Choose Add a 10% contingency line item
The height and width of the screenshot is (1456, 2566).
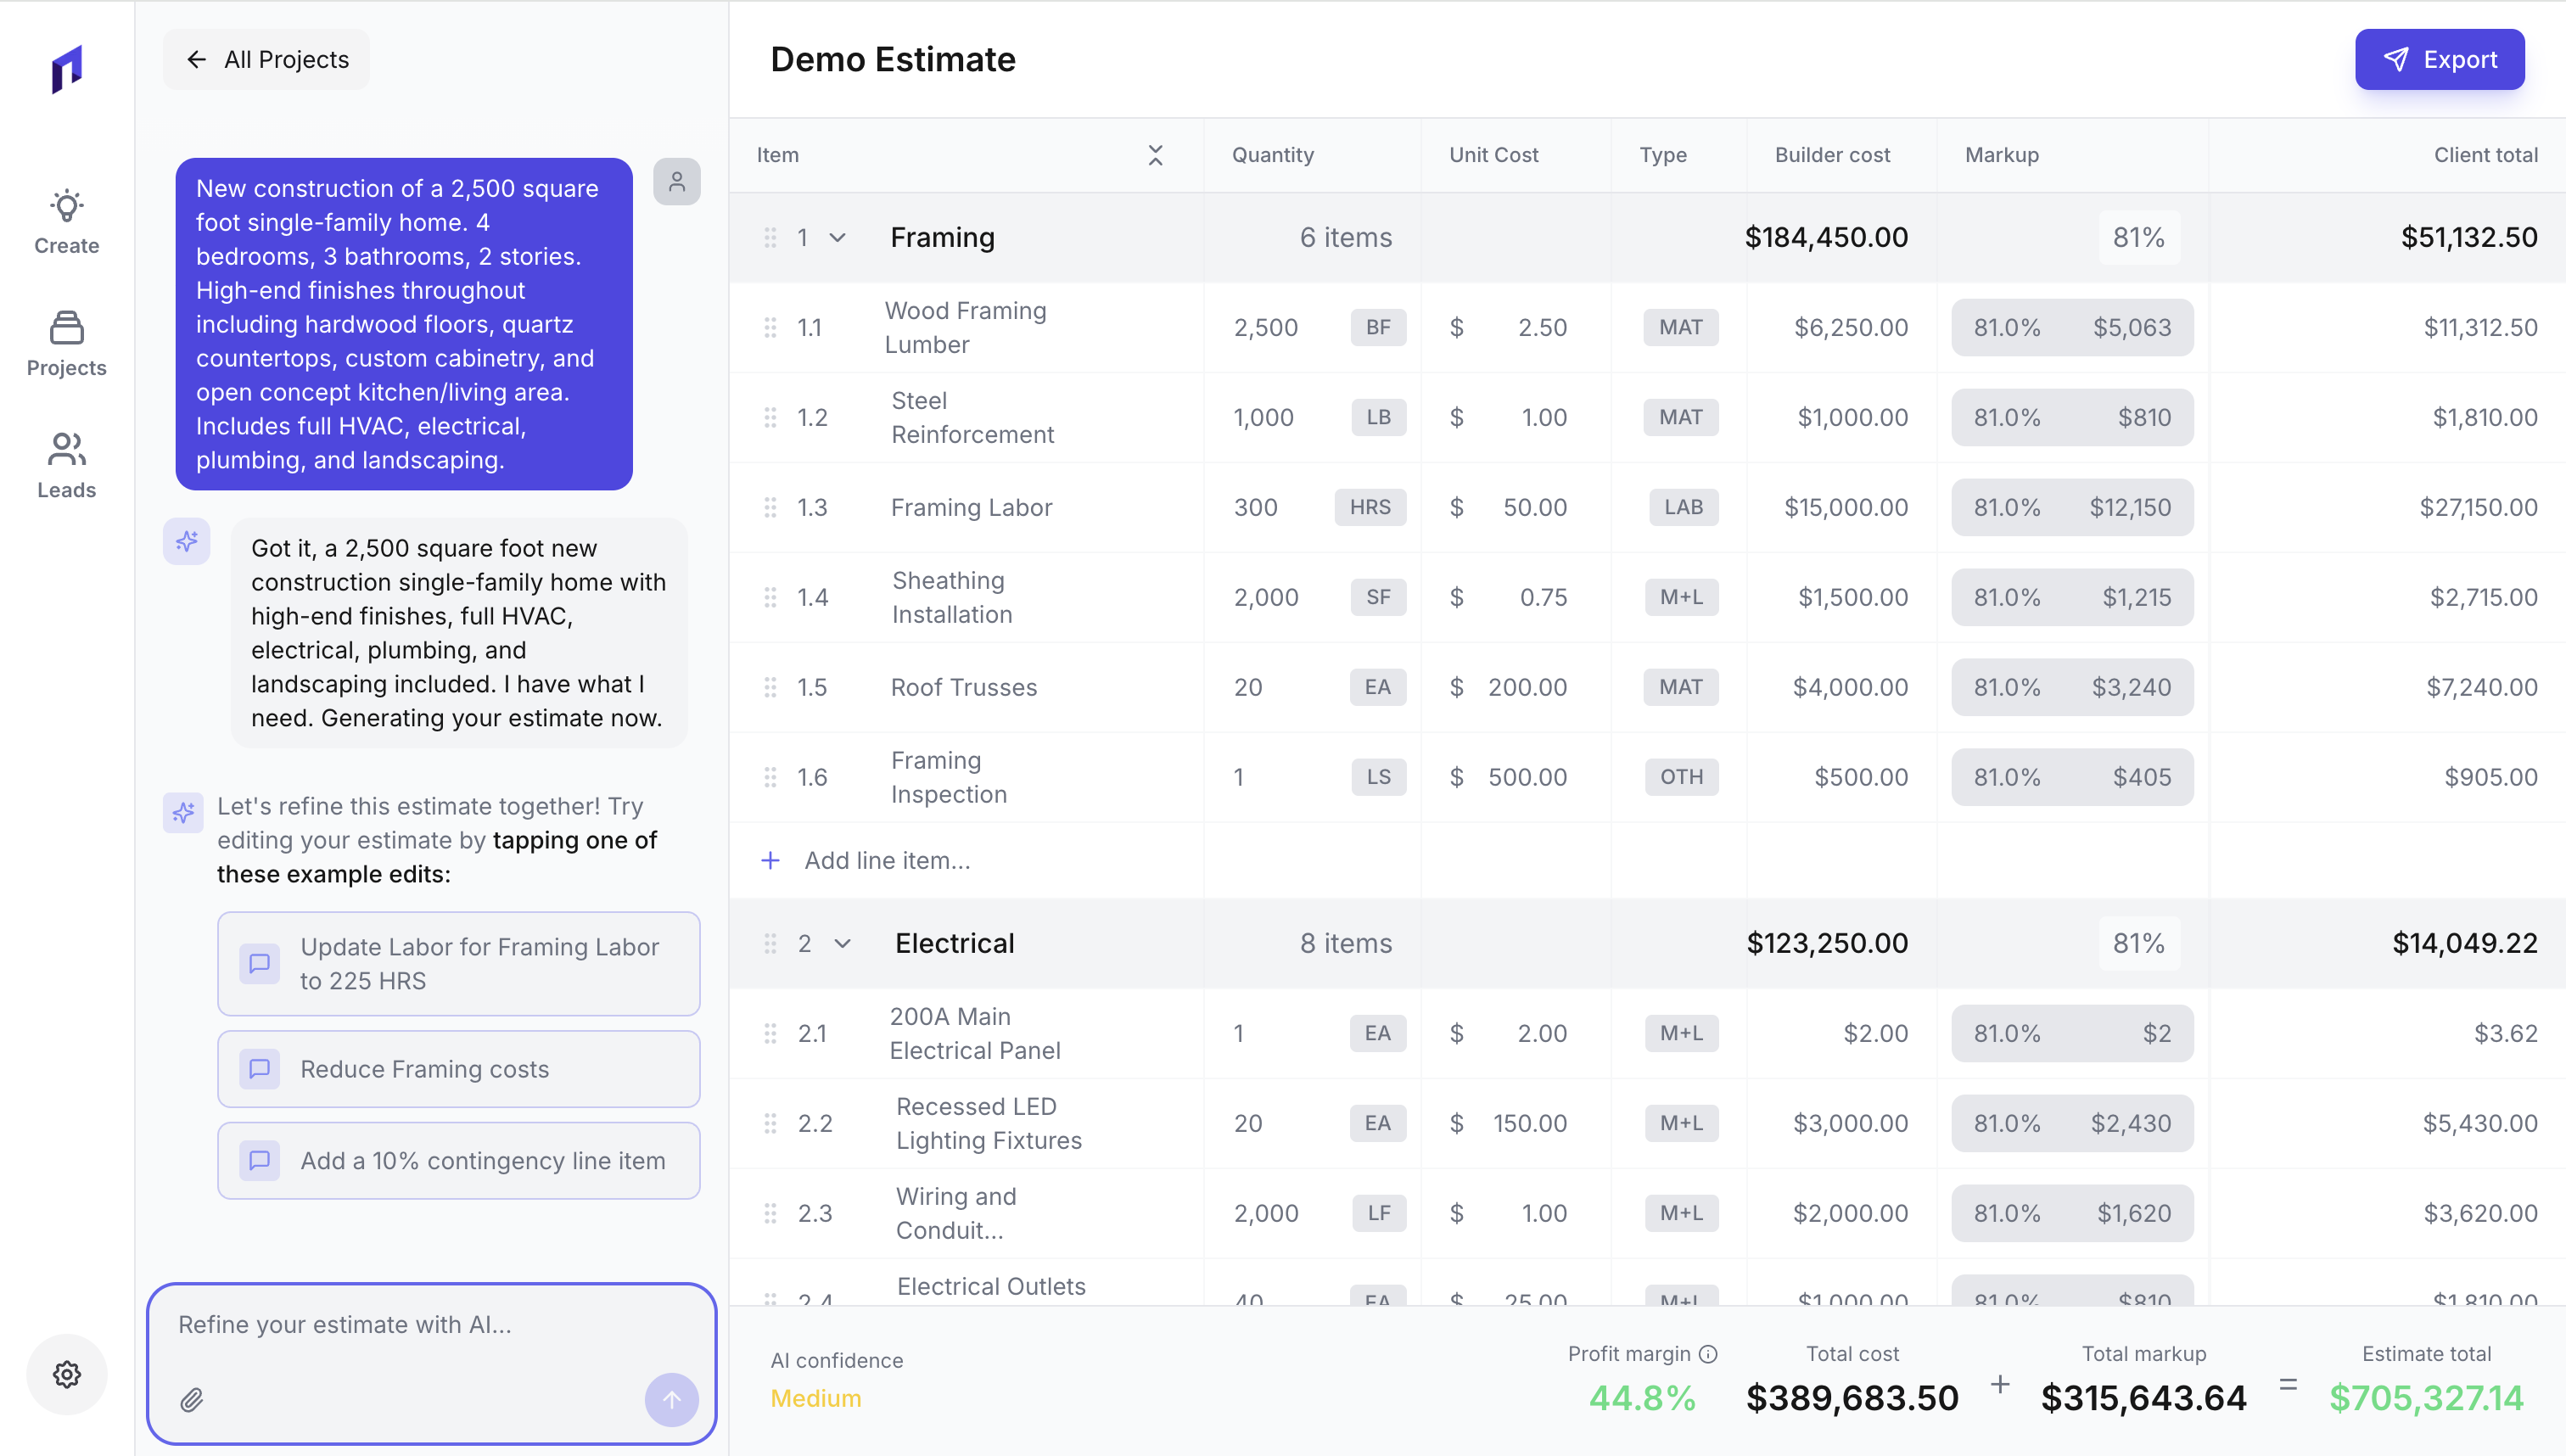[x=458, y=1160]
